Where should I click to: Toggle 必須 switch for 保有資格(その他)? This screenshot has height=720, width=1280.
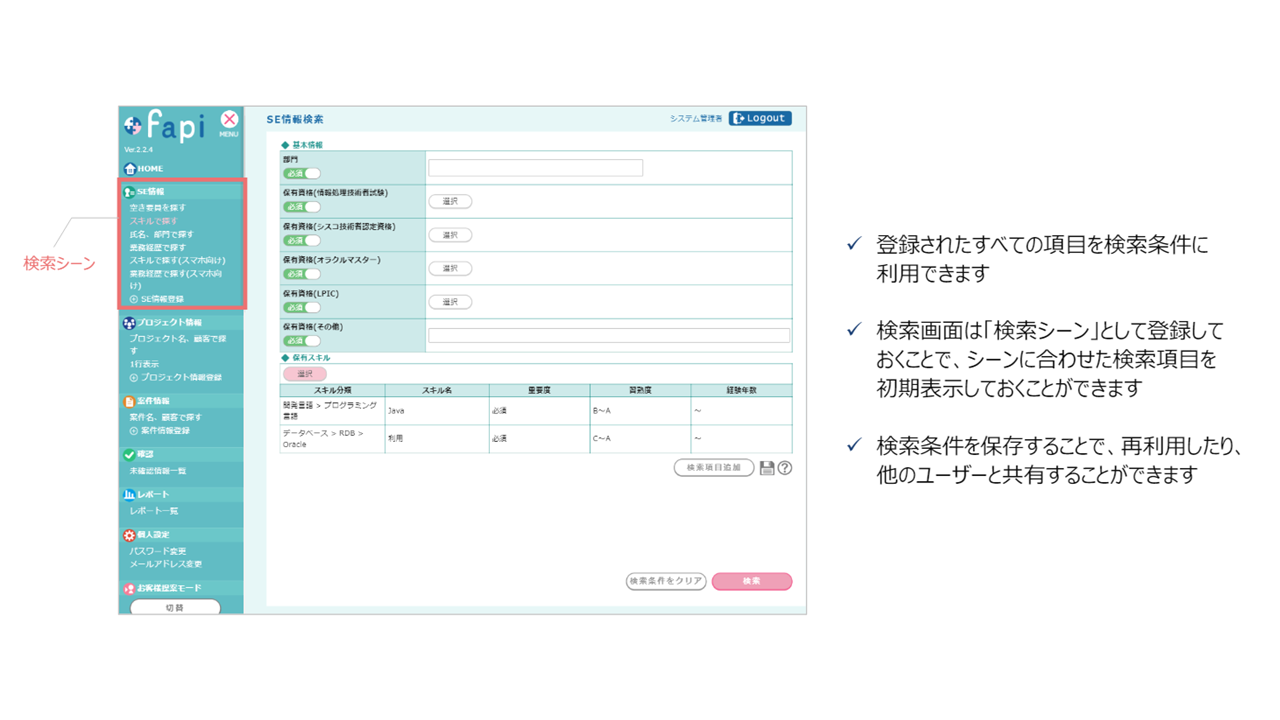302,341
